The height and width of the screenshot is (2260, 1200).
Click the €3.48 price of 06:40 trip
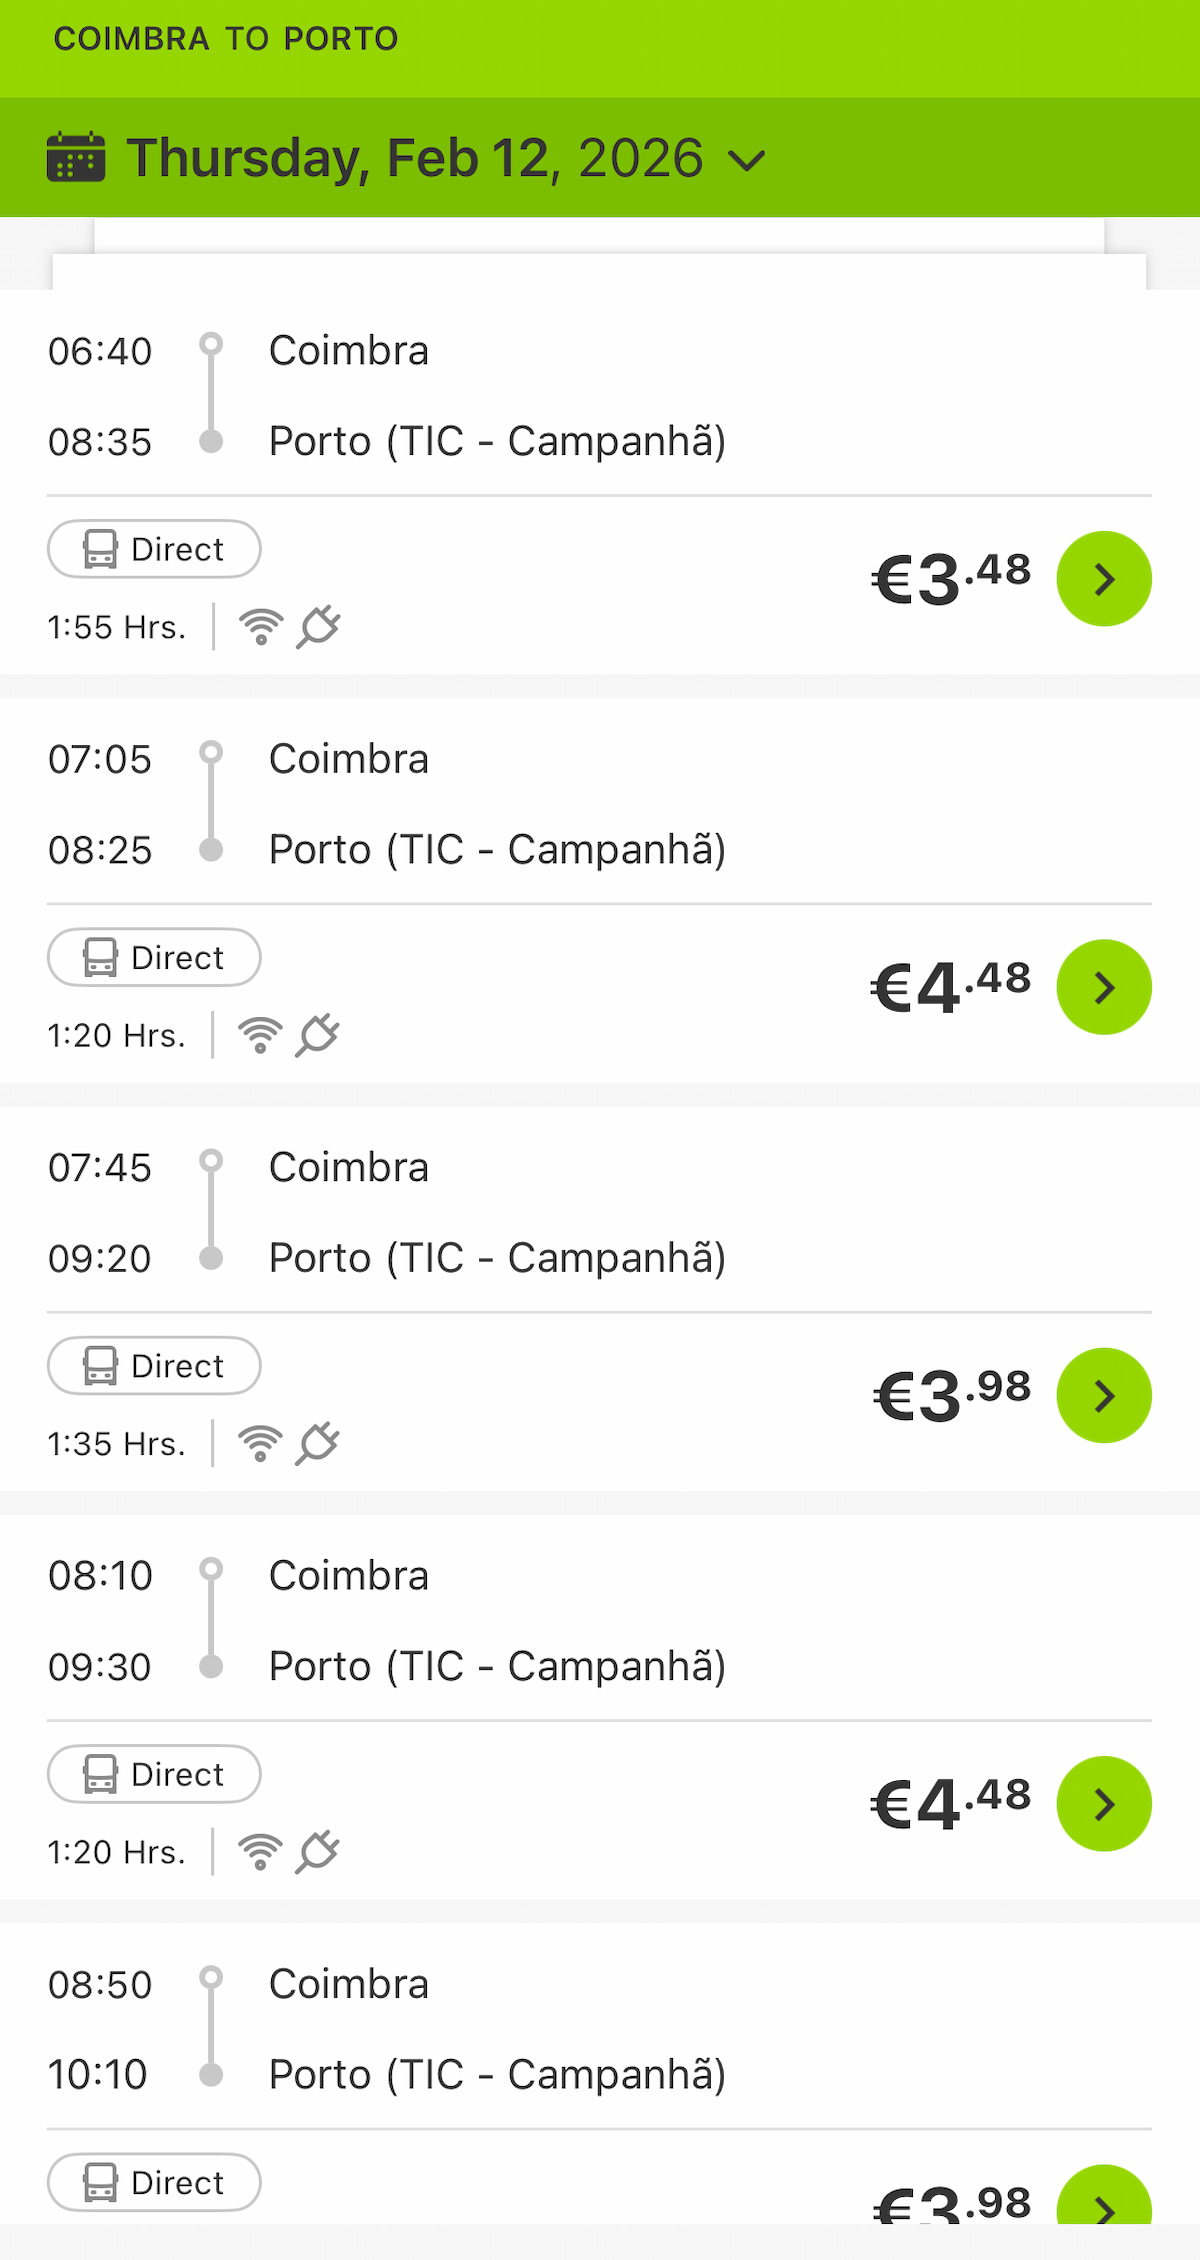(951, 579)
